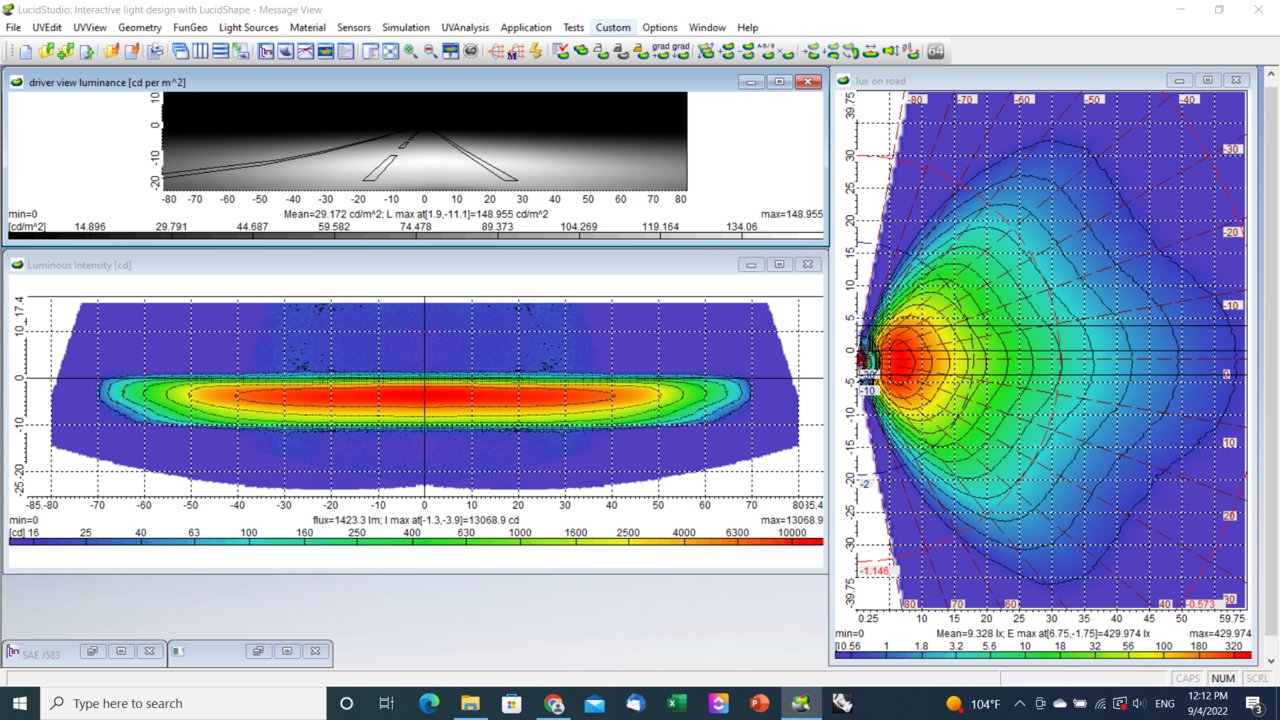Click the folder icon with green plus
The image size is (1280, 720).
pyautogui.click(x=65, y=51)
